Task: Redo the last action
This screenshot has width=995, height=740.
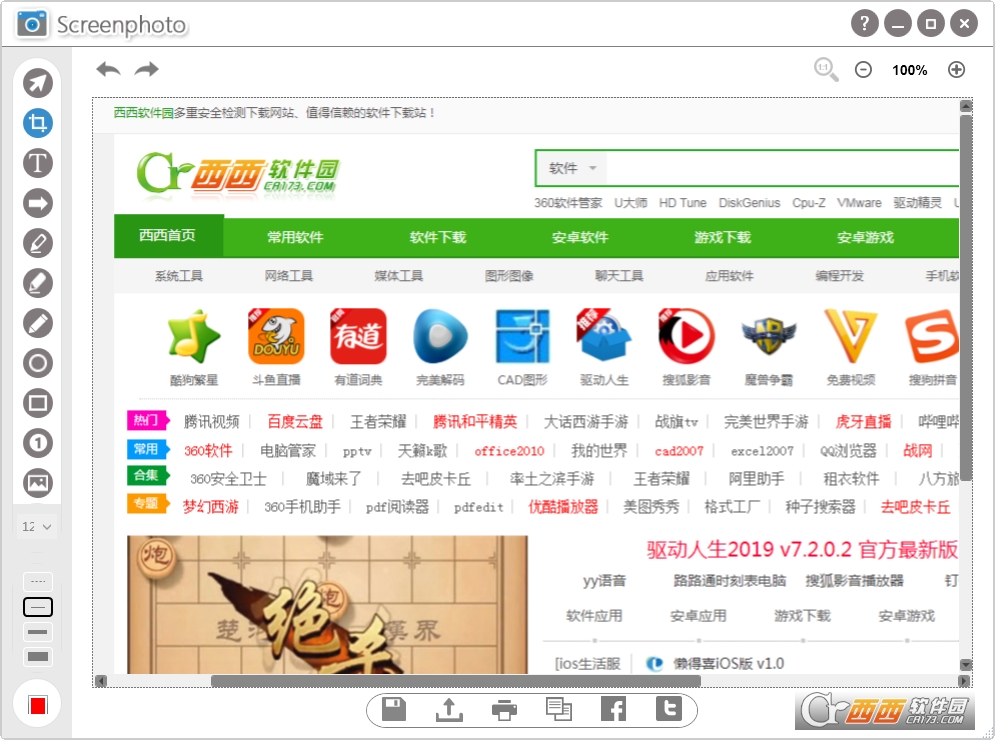Action: click(147, 69)
